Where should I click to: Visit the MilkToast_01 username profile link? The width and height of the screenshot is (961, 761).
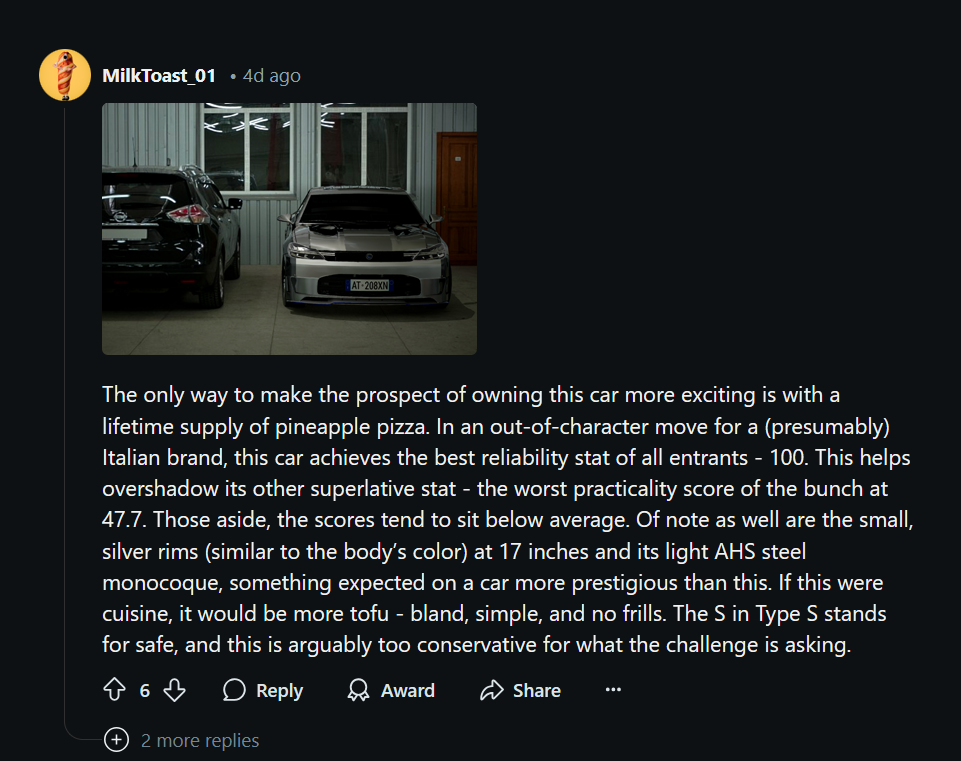[159, 76]
